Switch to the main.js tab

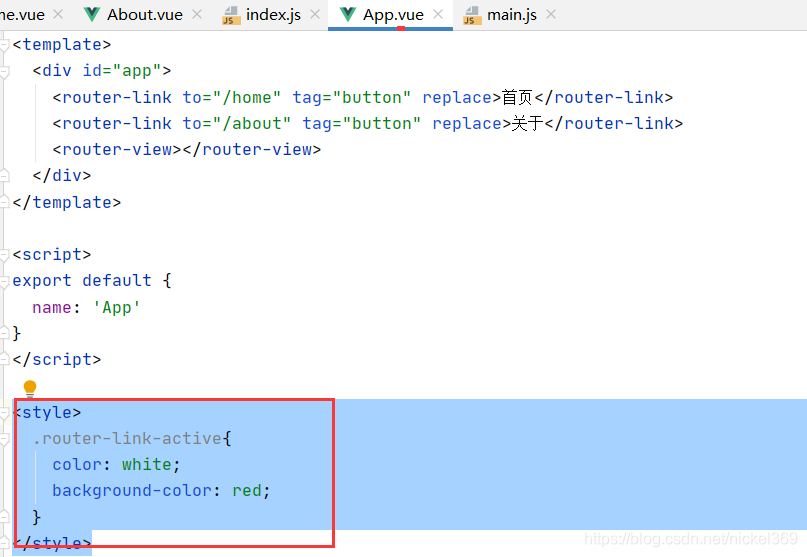click(x=512, y=15)
